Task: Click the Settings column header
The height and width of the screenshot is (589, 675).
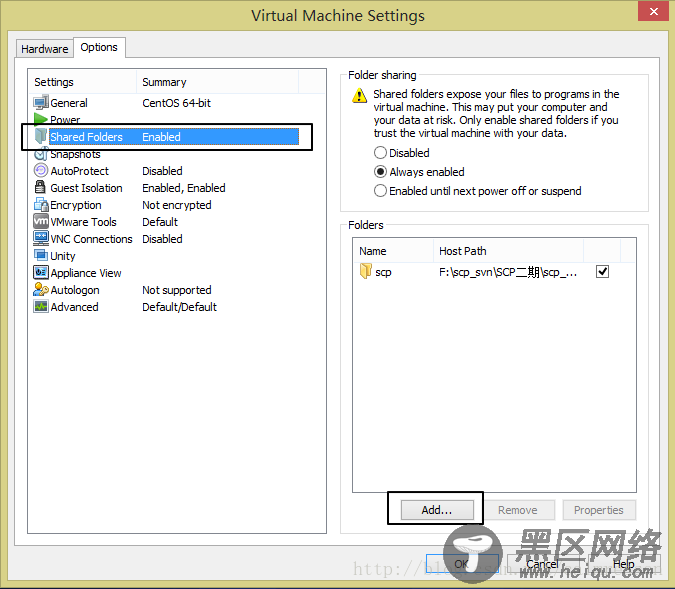Action: pyautogui.click(x=83, y=82)
